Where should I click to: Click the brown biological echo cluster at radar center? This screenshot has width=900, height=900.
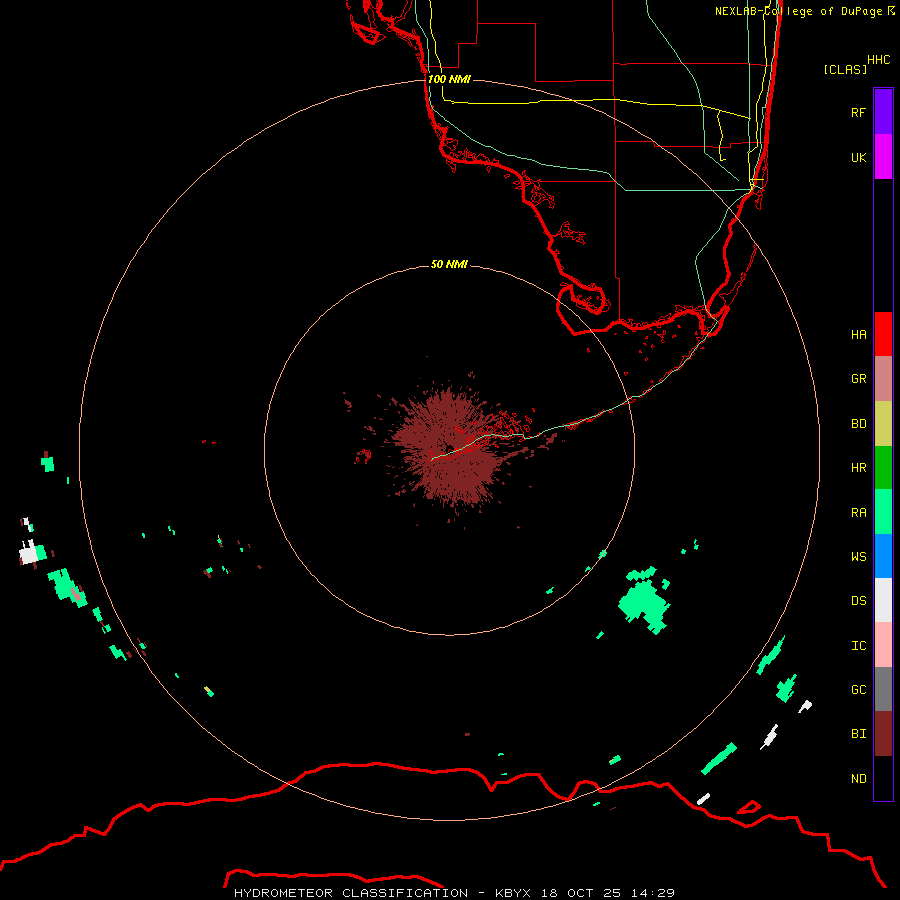coord(449,451)
